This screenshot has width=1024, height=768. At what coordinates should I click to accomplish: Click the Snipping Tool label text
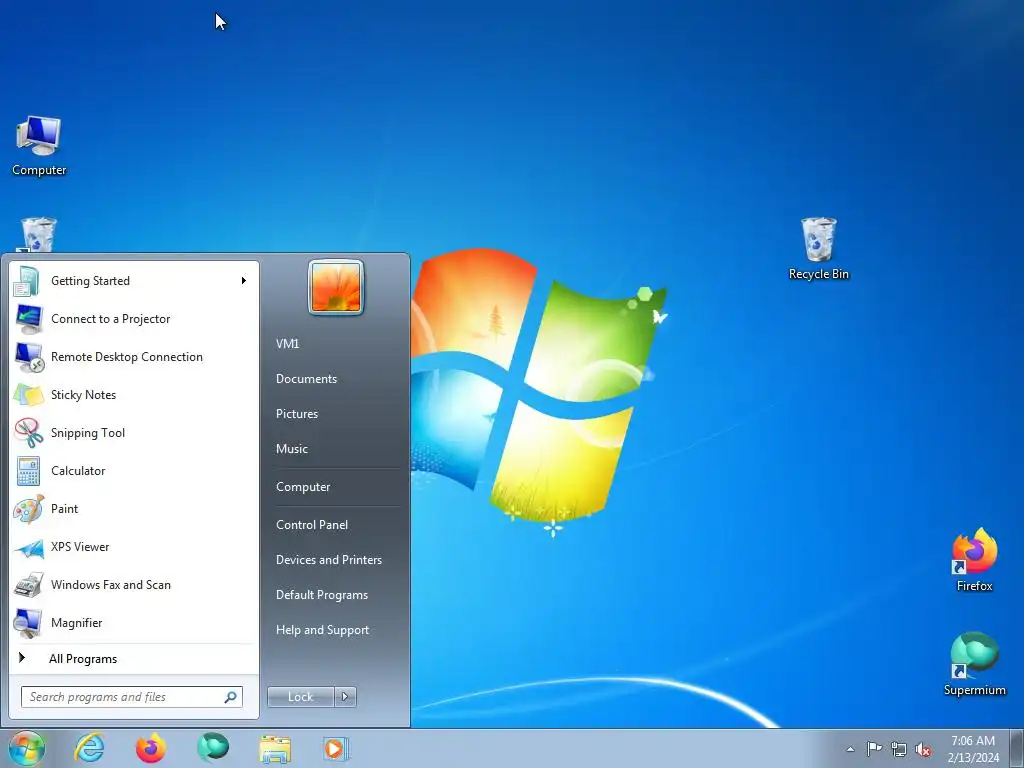pyautogui.click(x=88, y=433)
